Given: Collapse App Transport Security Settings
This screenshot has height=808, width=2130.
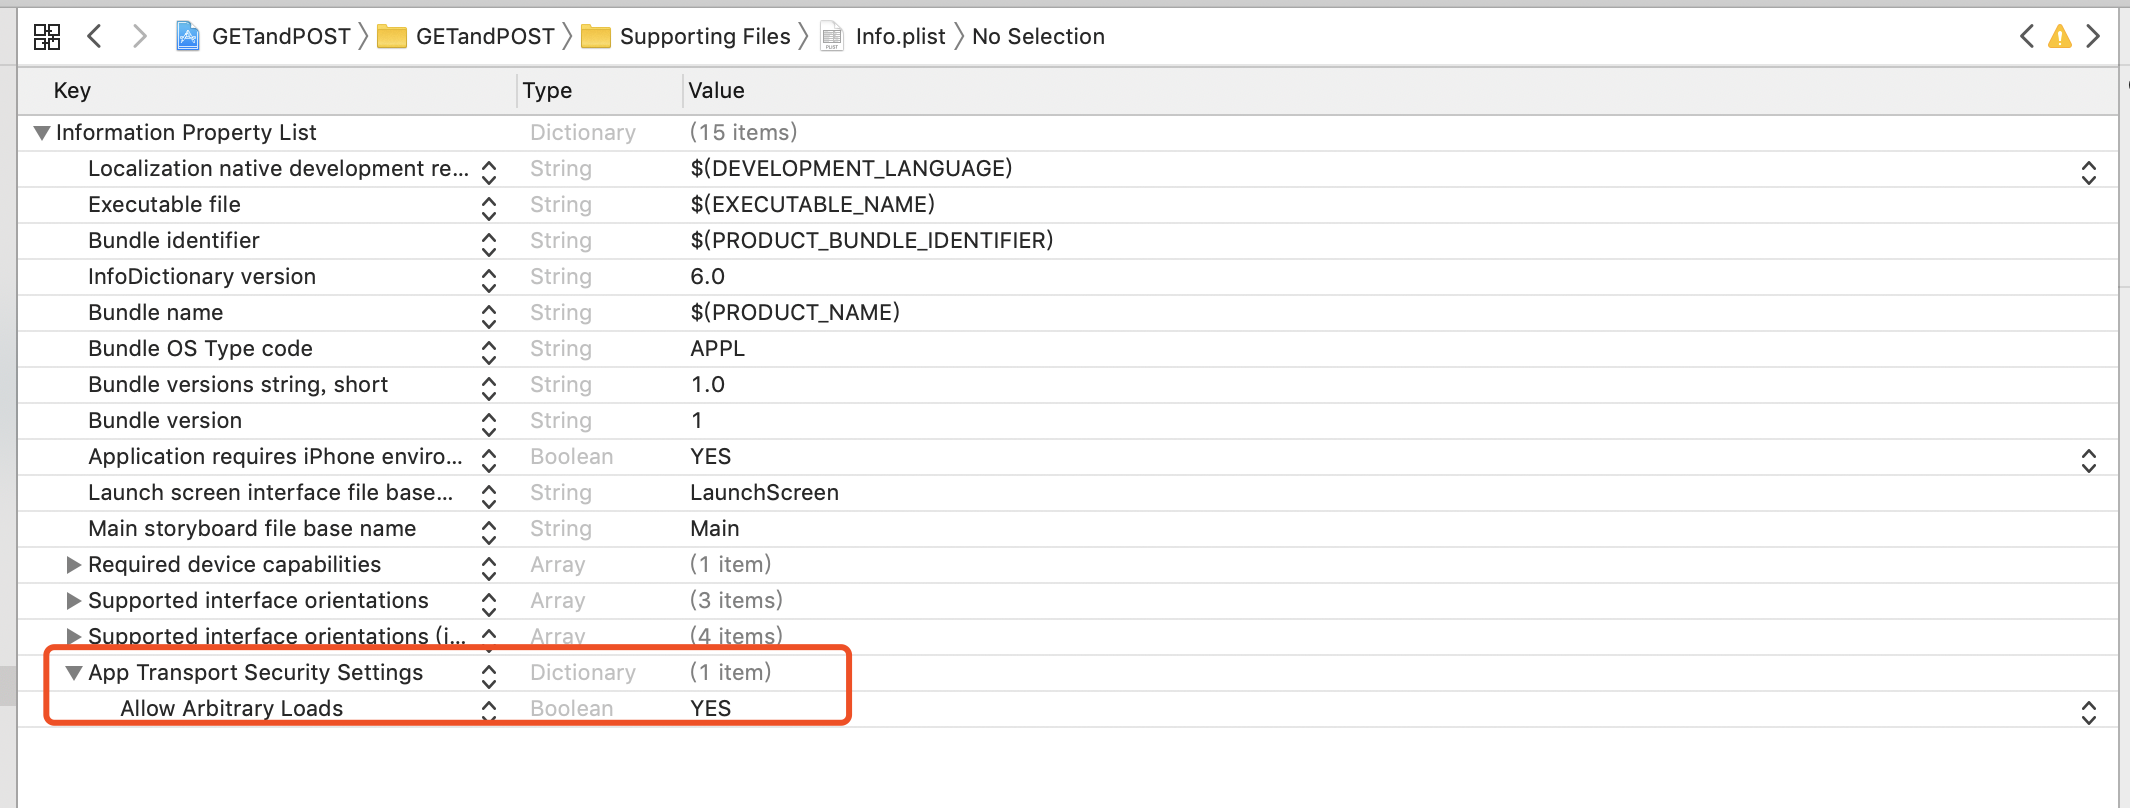Looking at the screenshot, I should click(x=74, y=673).
